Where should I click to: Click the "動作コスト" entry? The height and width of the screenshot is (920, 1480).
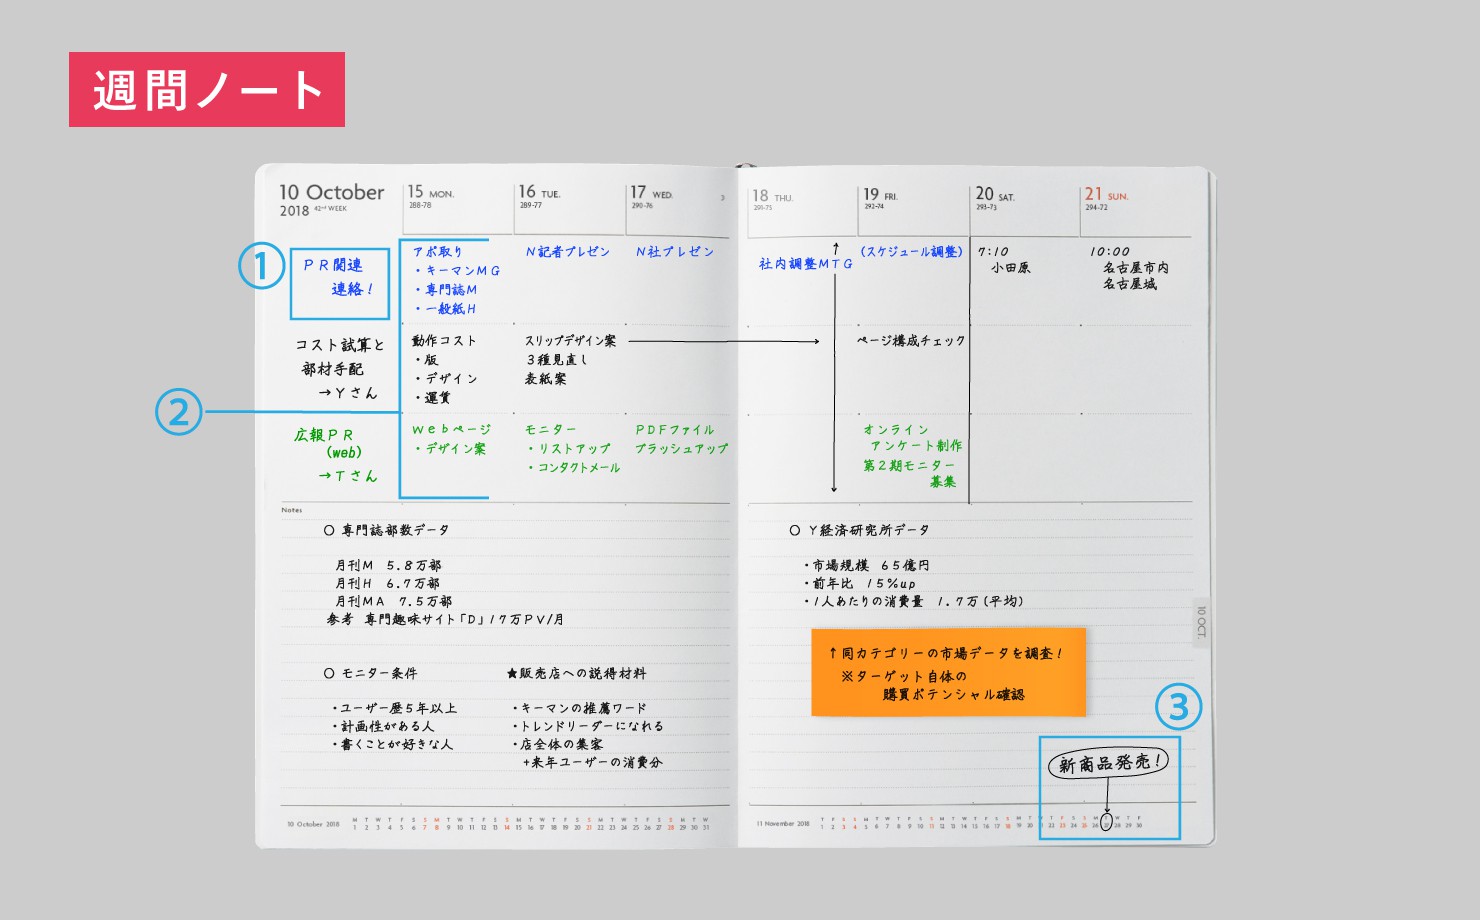(444, 341)
